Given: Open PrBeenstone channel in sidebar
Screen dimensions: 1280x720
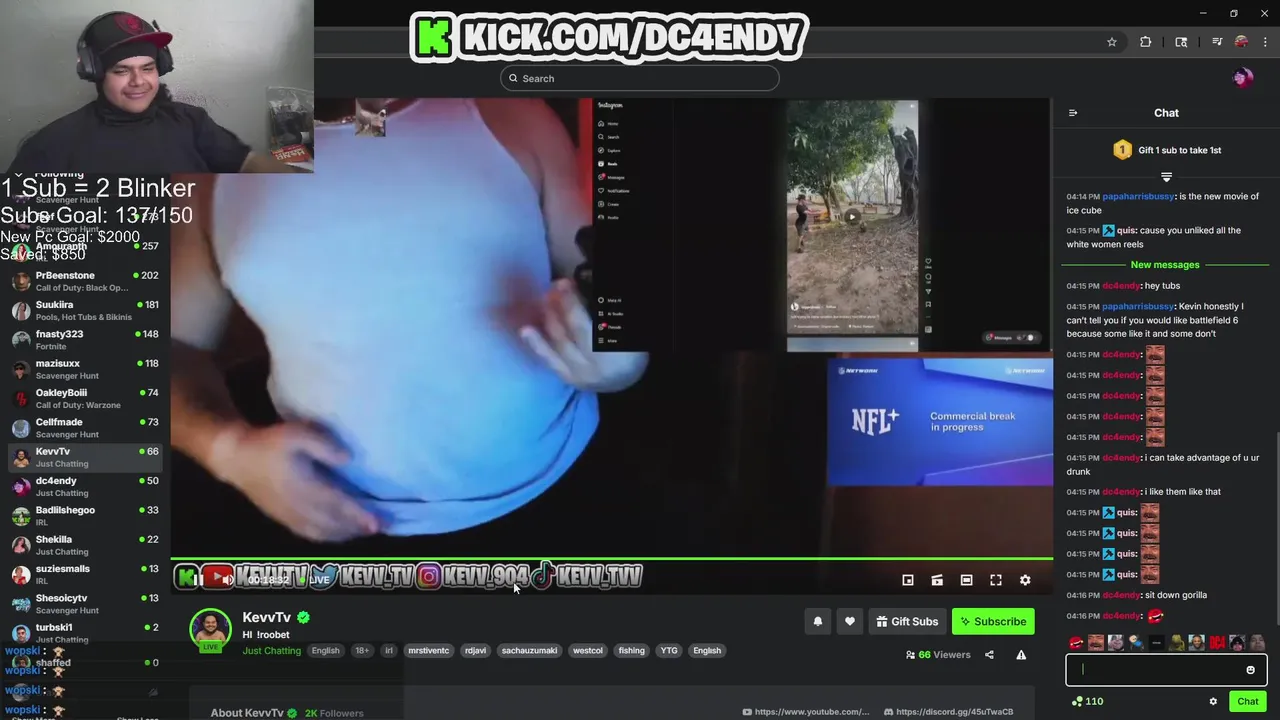Looking at the screenshot, I should coord(85,281).
